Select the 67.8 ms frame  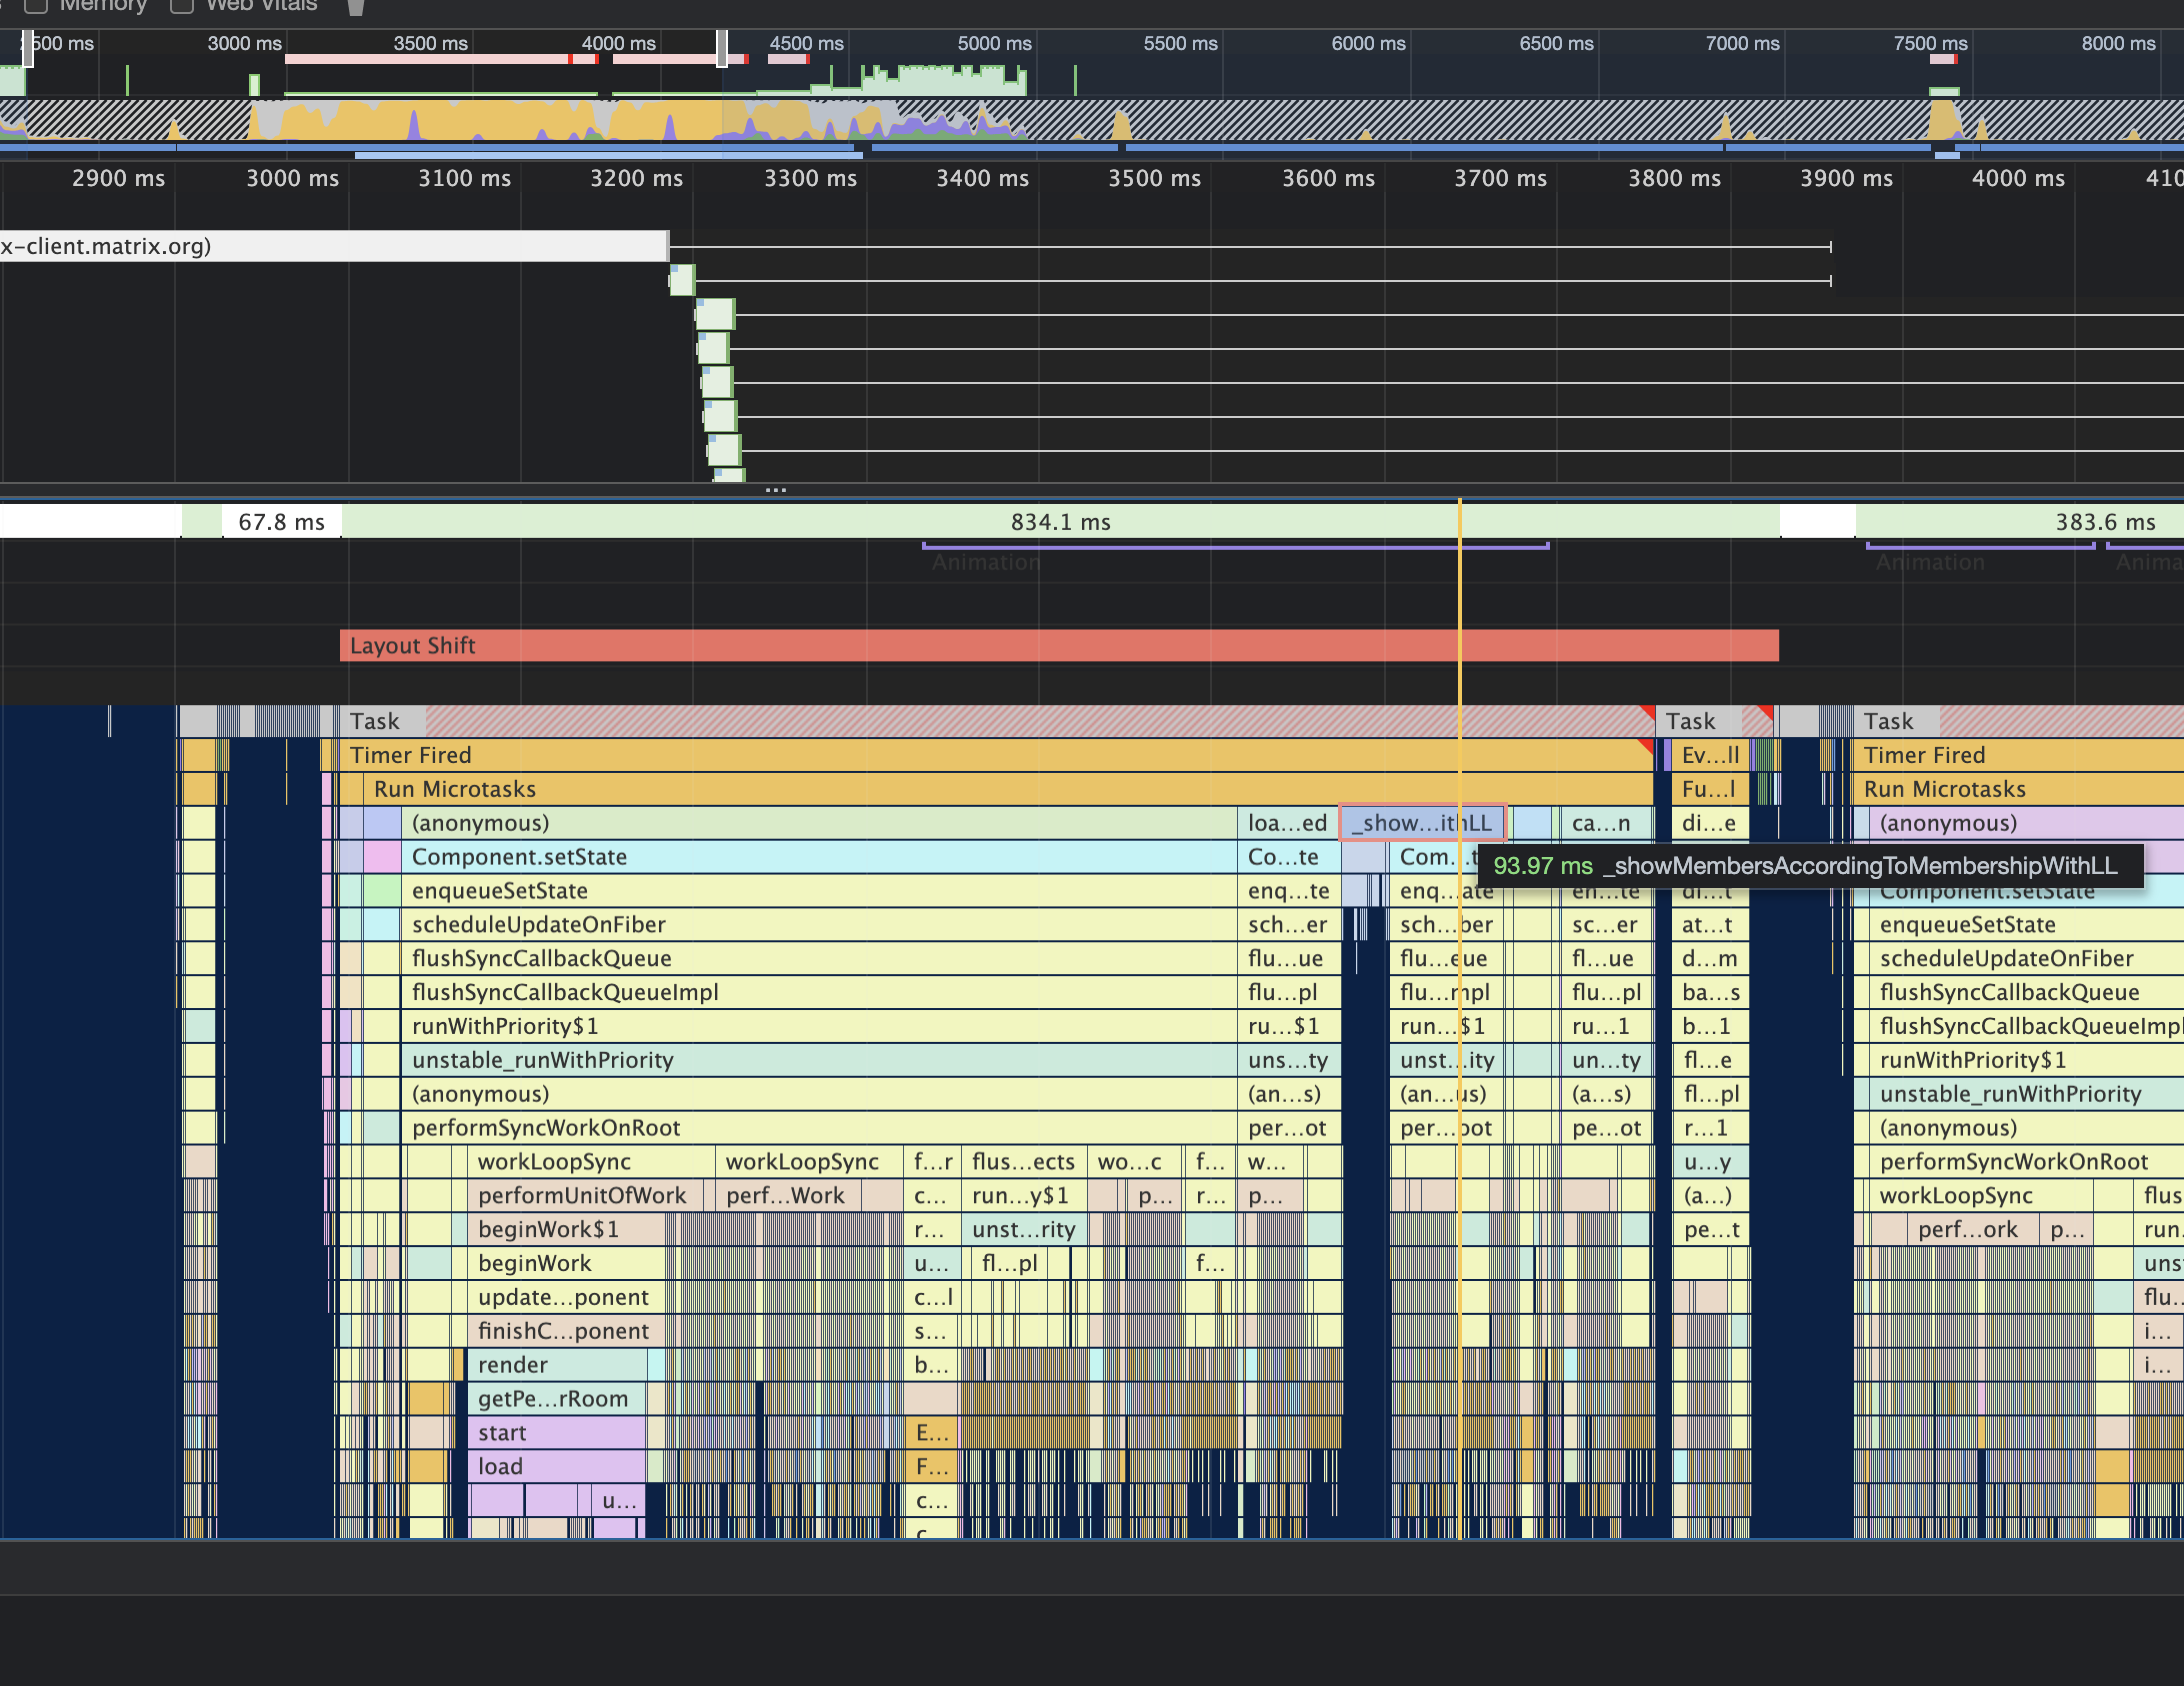tap(281, 522)
